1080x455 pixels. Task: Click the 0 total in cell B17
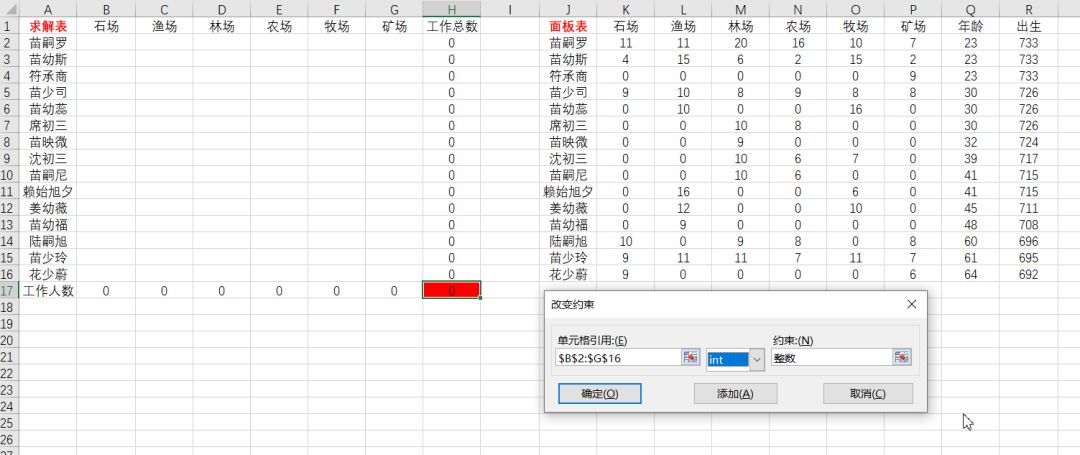pos(106,290)
